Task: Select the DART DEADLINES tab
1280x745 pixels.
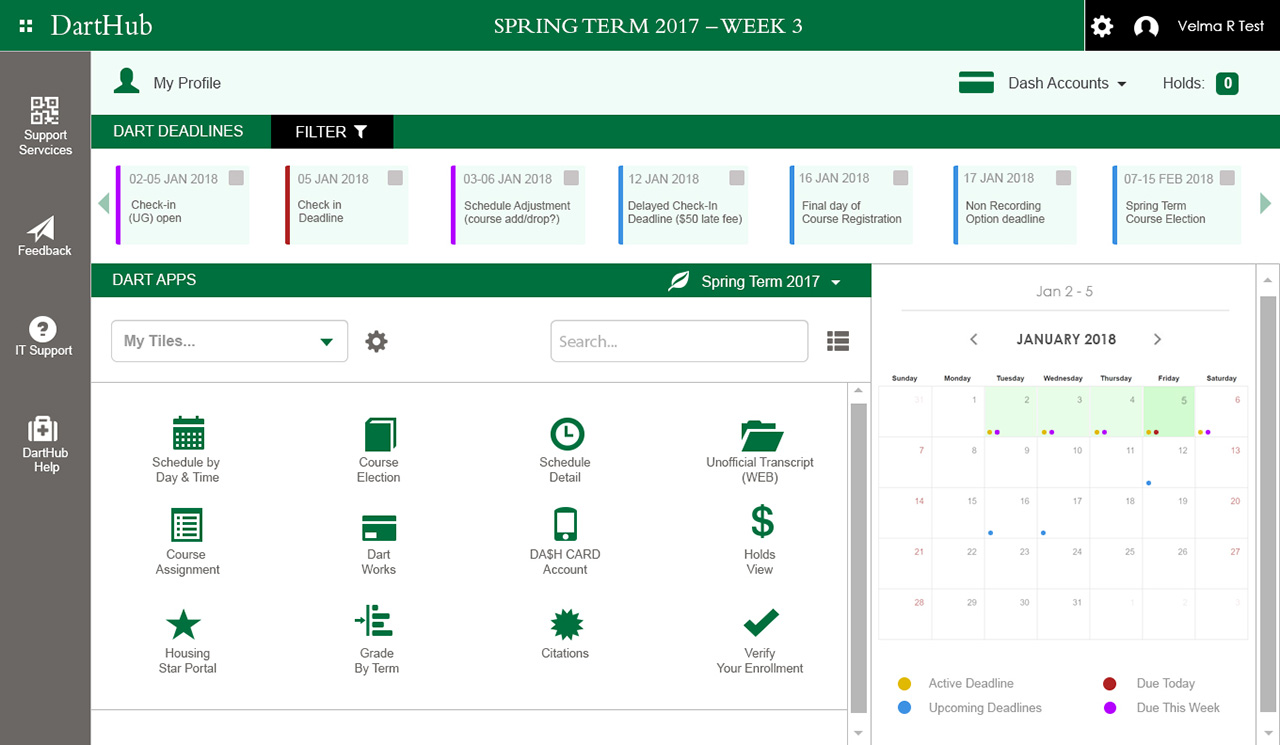Action: tap(178, 131)
